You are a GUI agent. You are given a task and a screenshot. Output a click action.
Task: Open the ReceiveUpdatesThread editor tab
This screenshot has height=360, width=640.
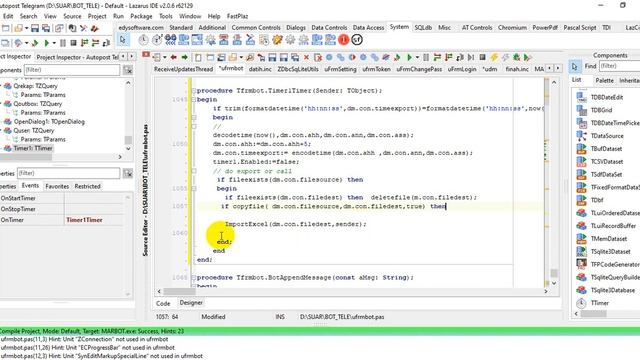point(183,69)
